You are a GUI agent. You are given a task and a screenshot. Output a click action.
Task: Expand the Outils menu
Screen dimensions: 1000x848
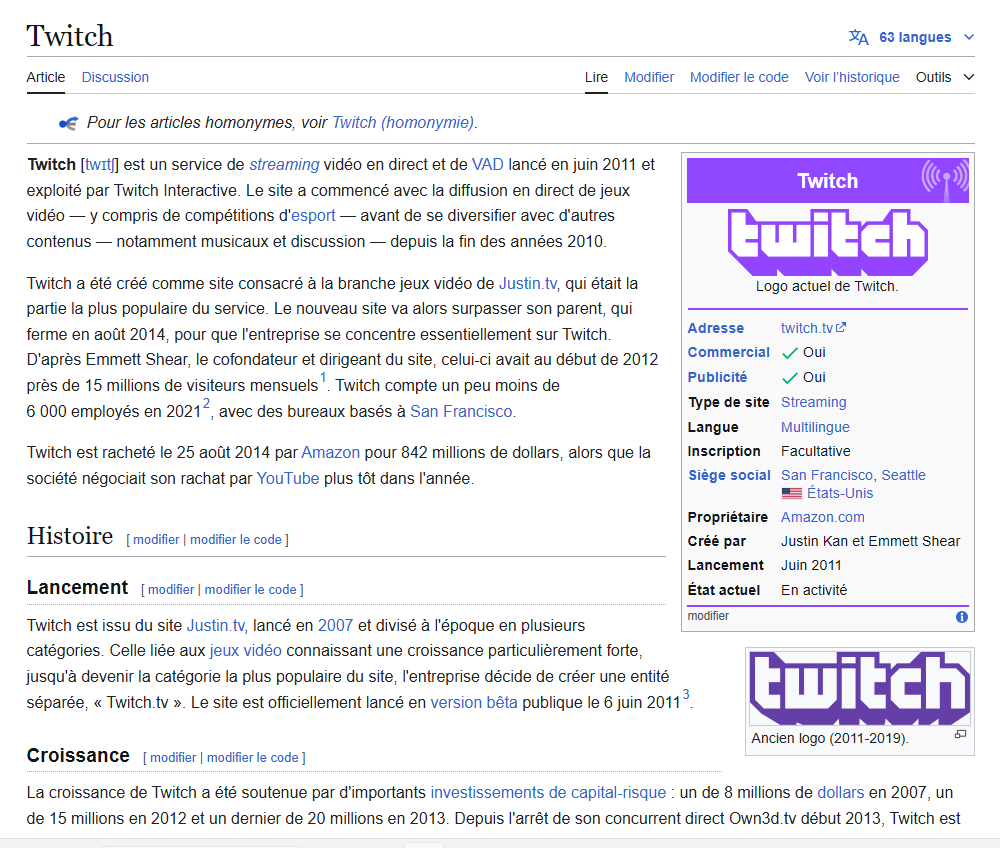point(945,77)
